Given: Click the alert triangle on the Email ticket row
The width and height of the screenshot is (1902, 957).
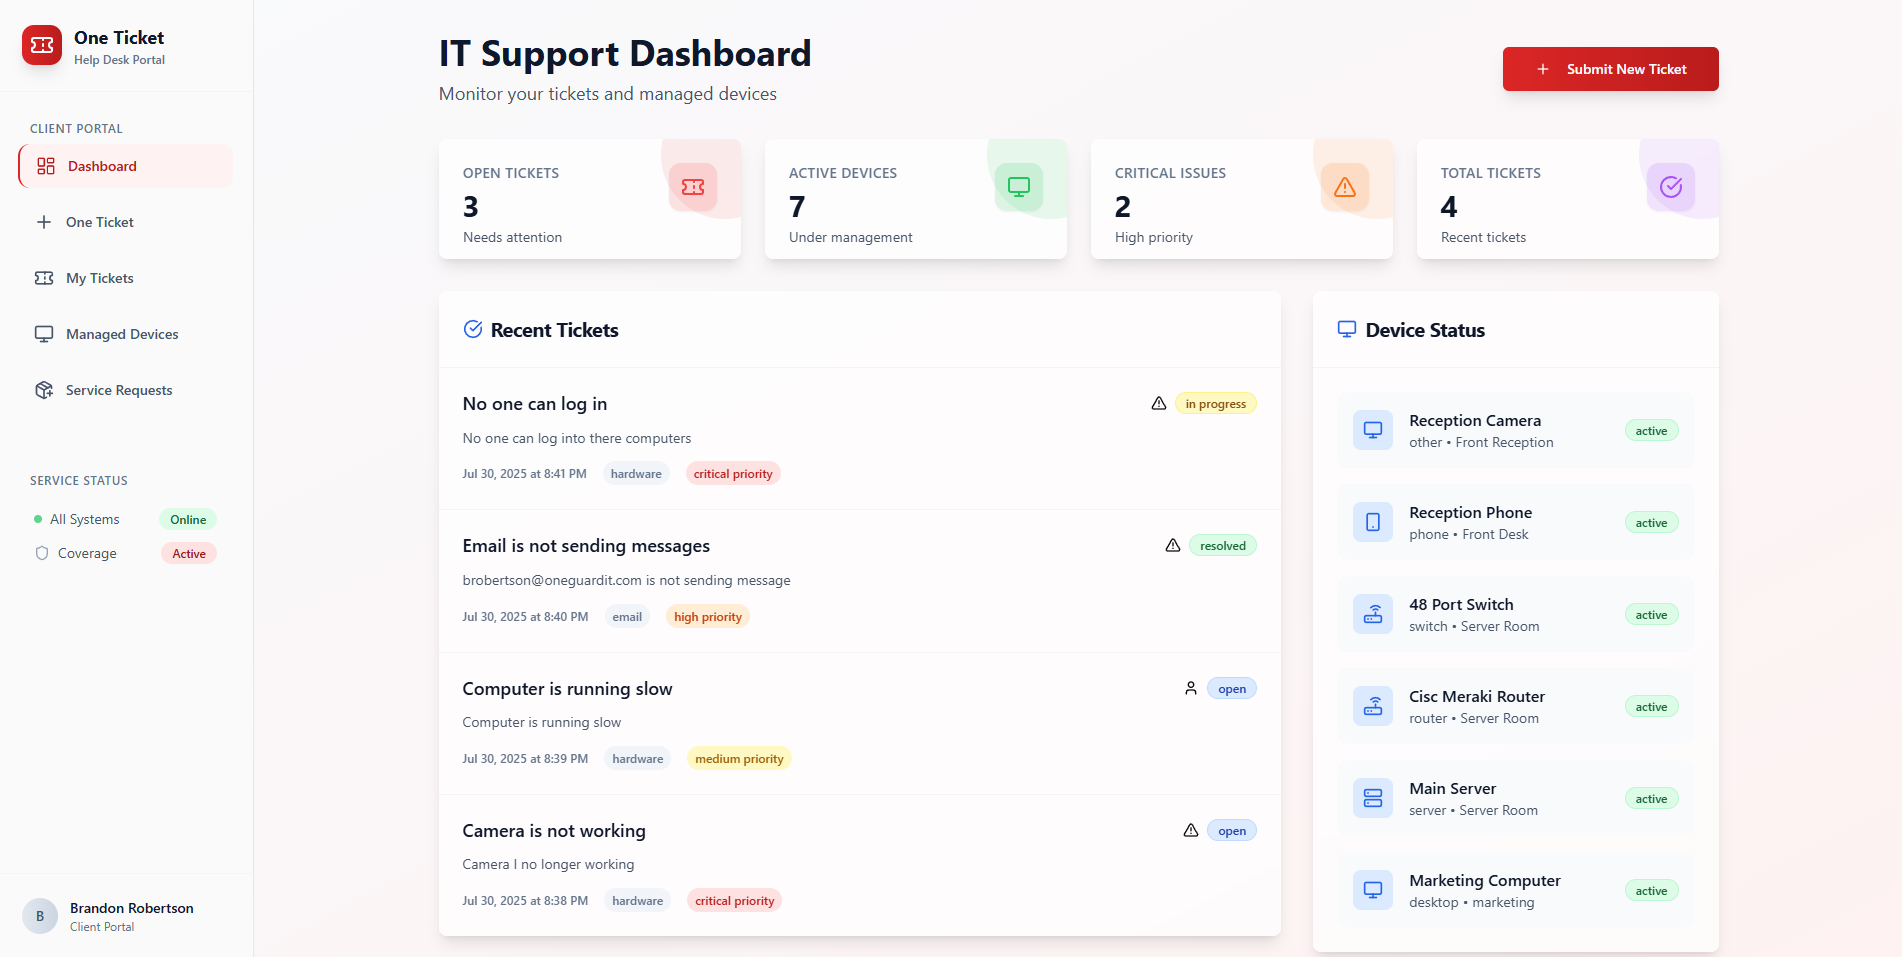Looking at the screenshot, I should point(1173,545).
